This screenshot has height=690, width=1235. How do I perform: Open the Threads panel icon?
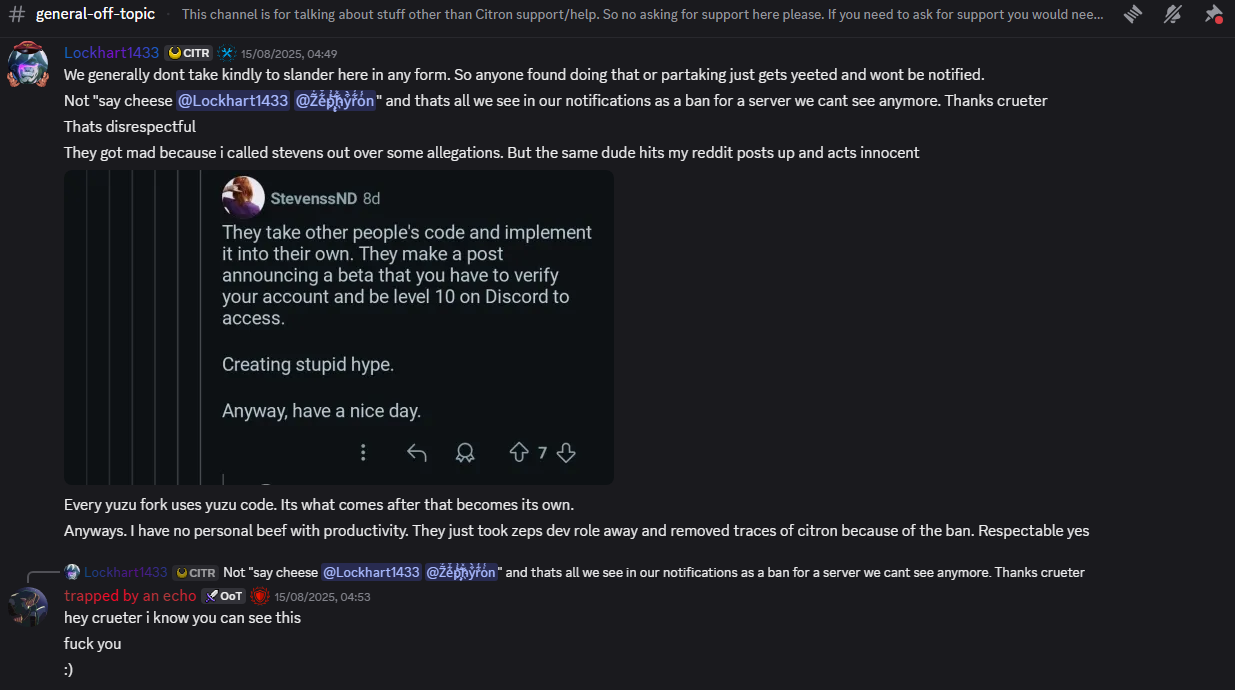pos(1133,14)
